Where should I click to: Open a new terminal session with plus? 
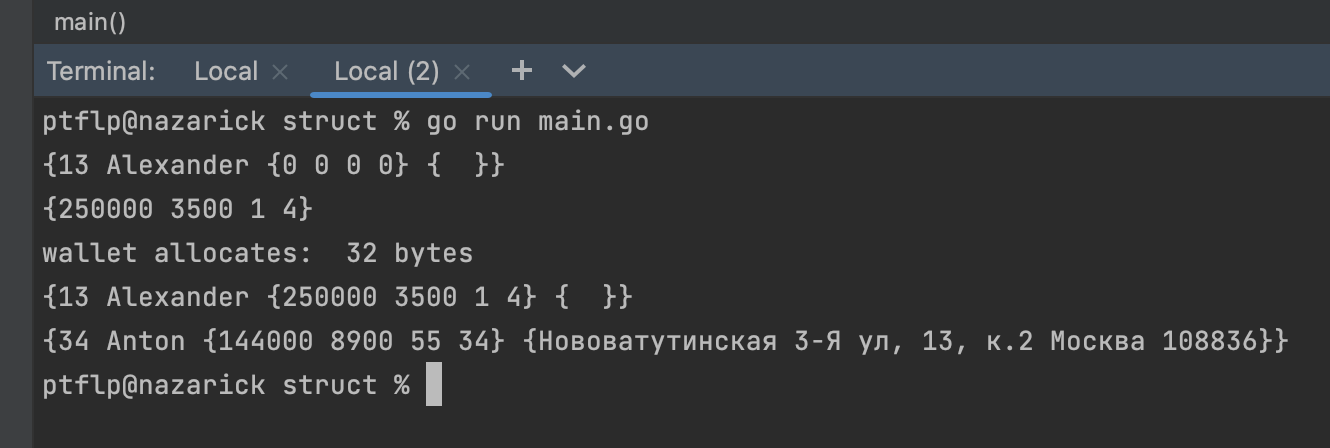pyautogui.click(x=522, y=71)
